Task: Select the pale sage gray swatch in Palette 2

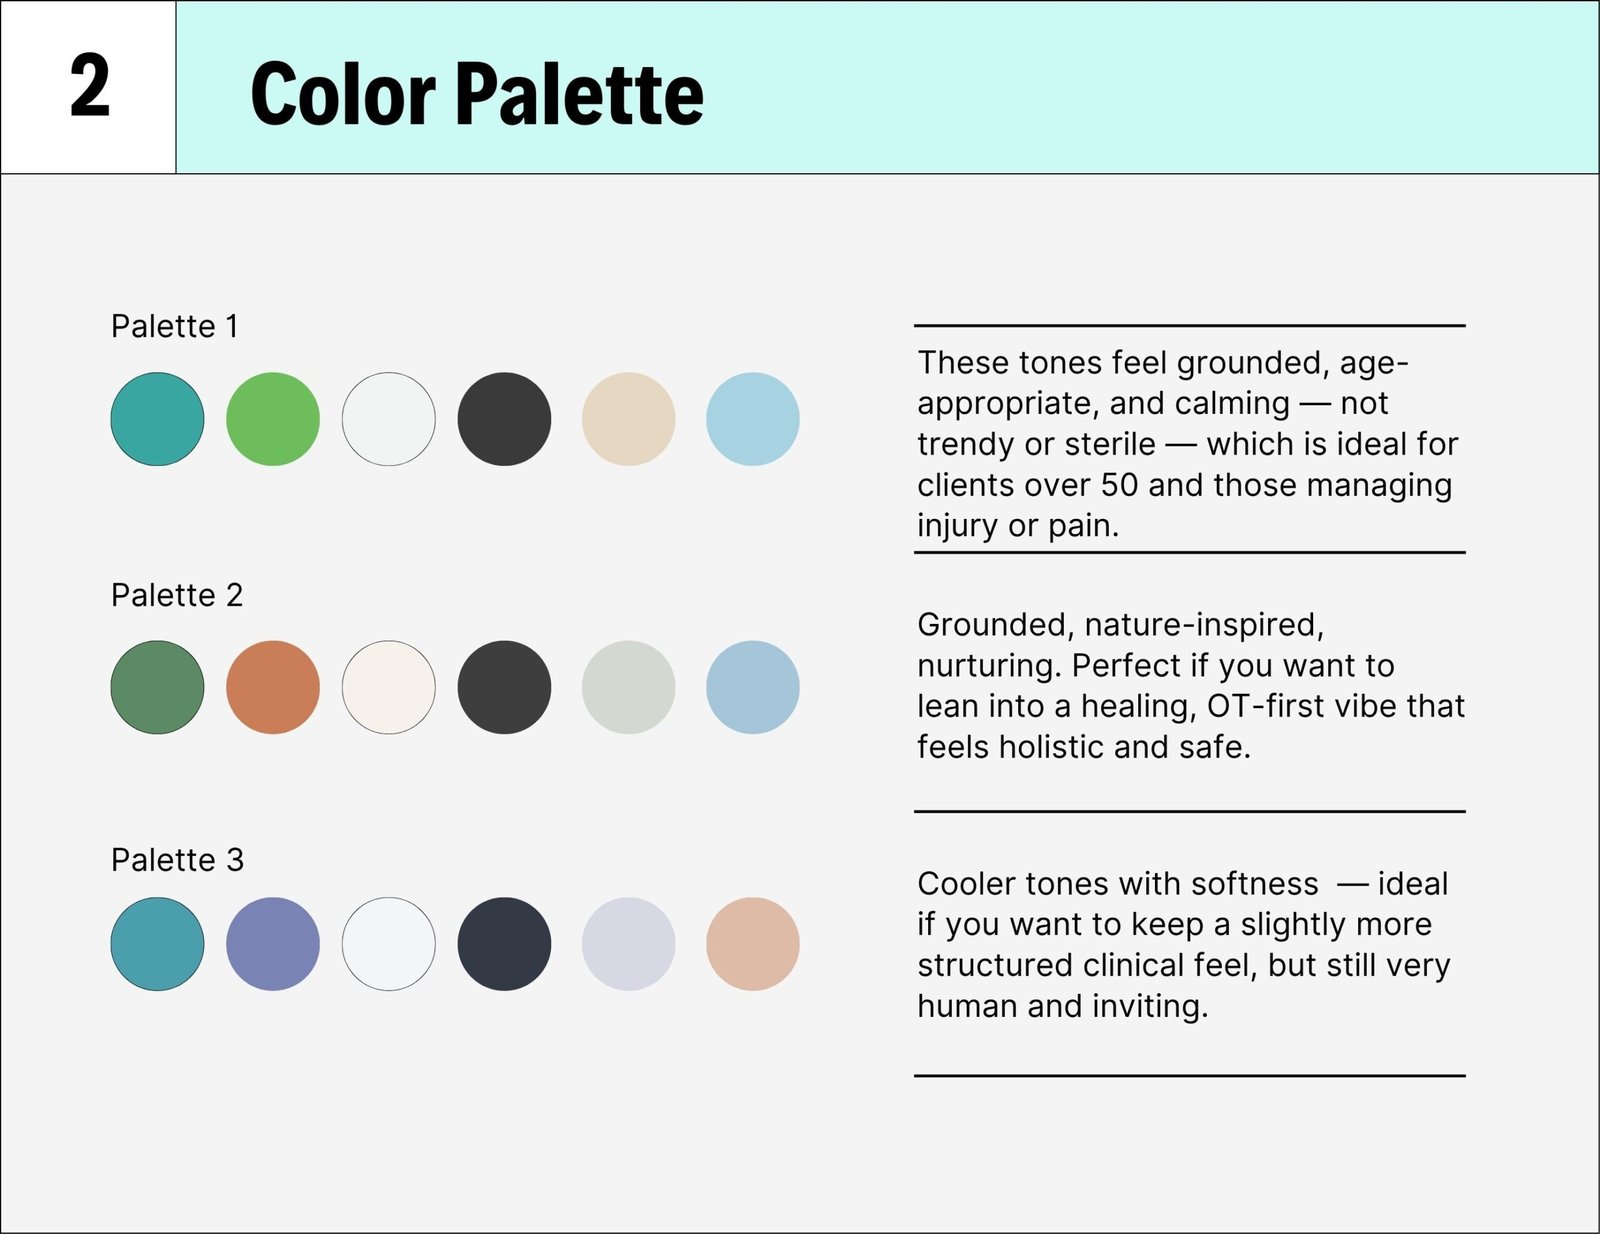Action: tap(628, 687)
